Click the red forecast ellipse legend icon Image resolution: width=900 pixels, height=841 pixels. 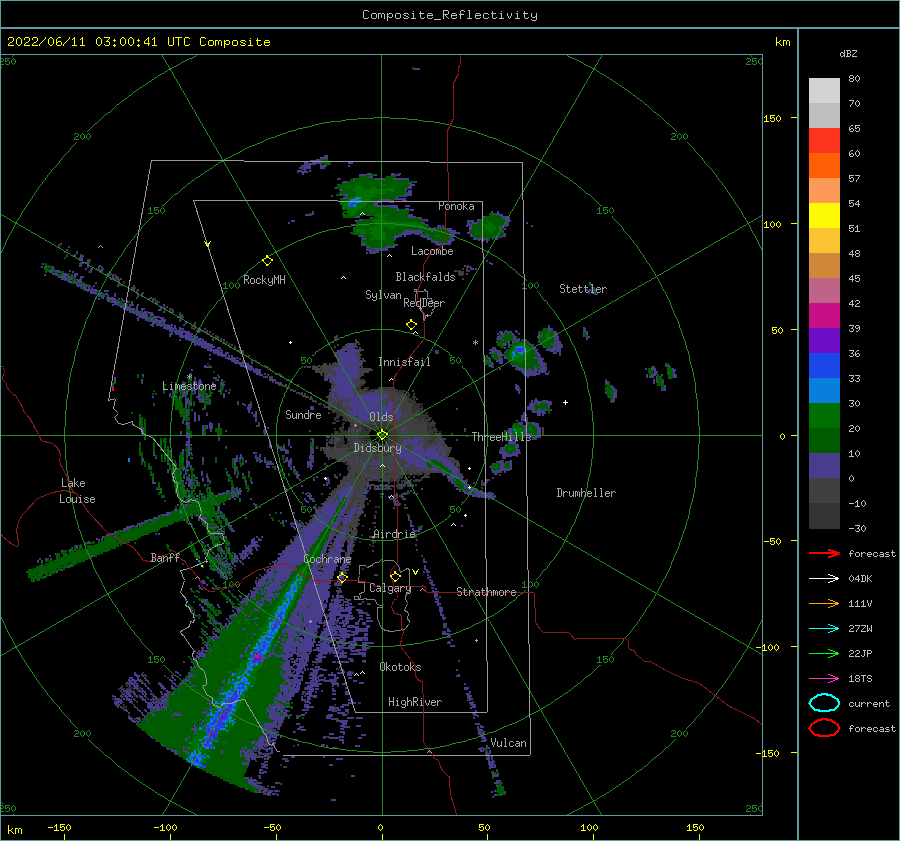pyautogui.click(x=824, y=728)
